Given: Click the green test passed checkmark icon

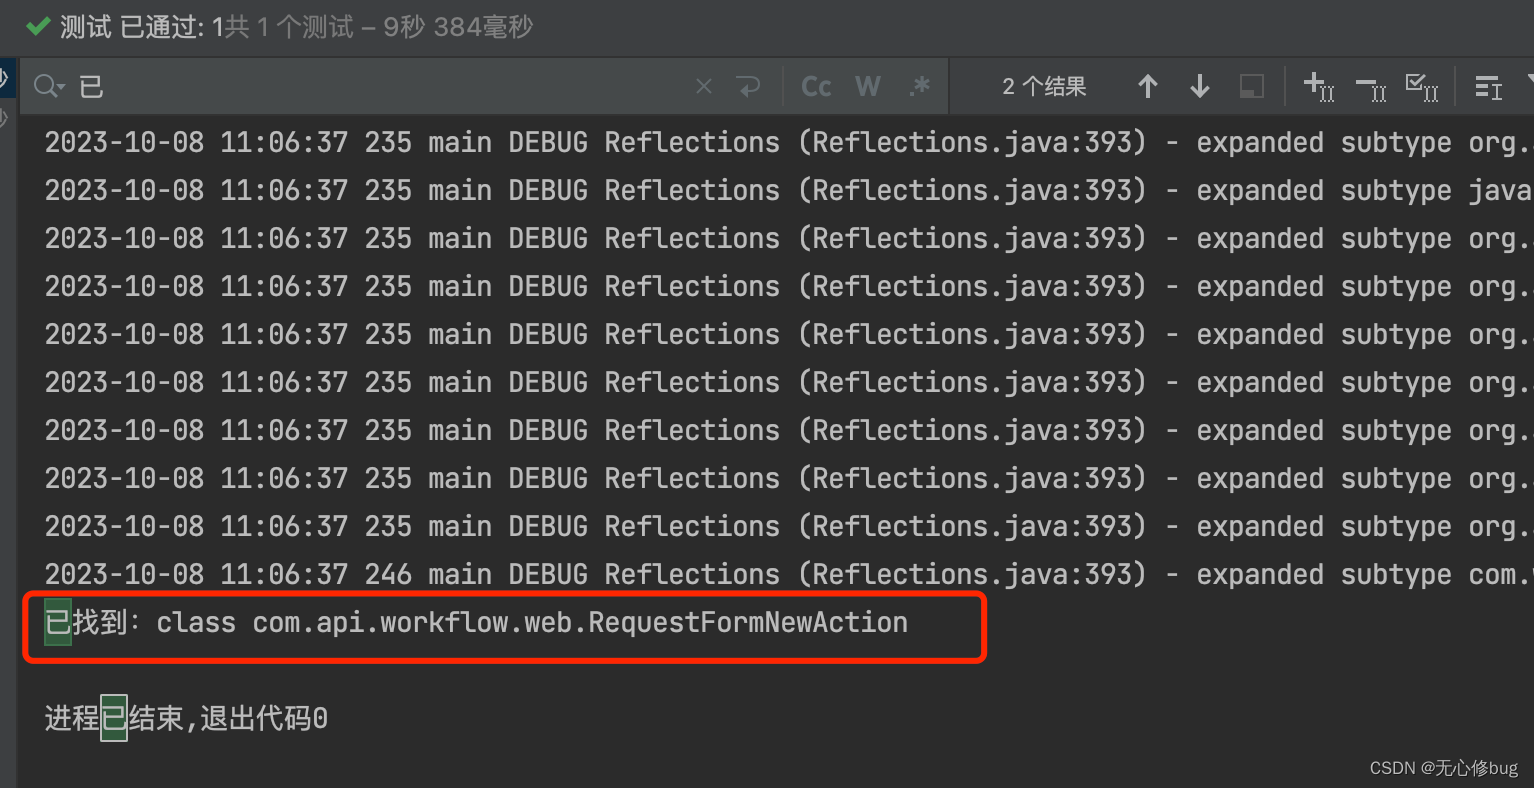Looking at the screenshot, I should [38, 26].
